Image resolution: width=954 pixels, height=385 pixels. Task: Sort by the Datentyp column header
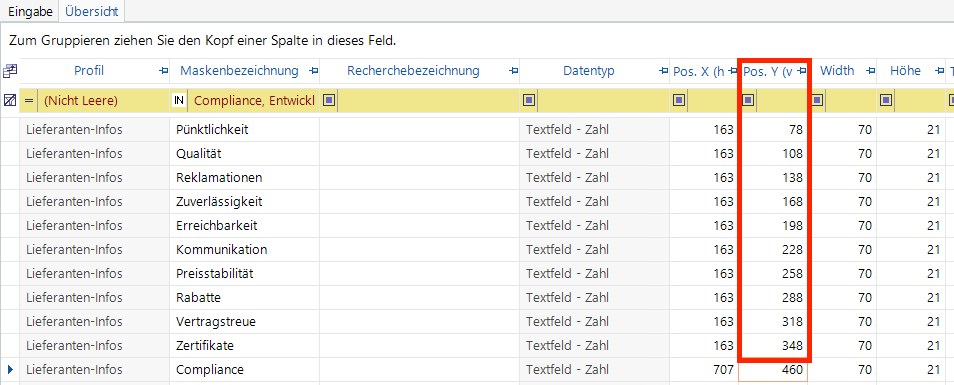(588, 71)
